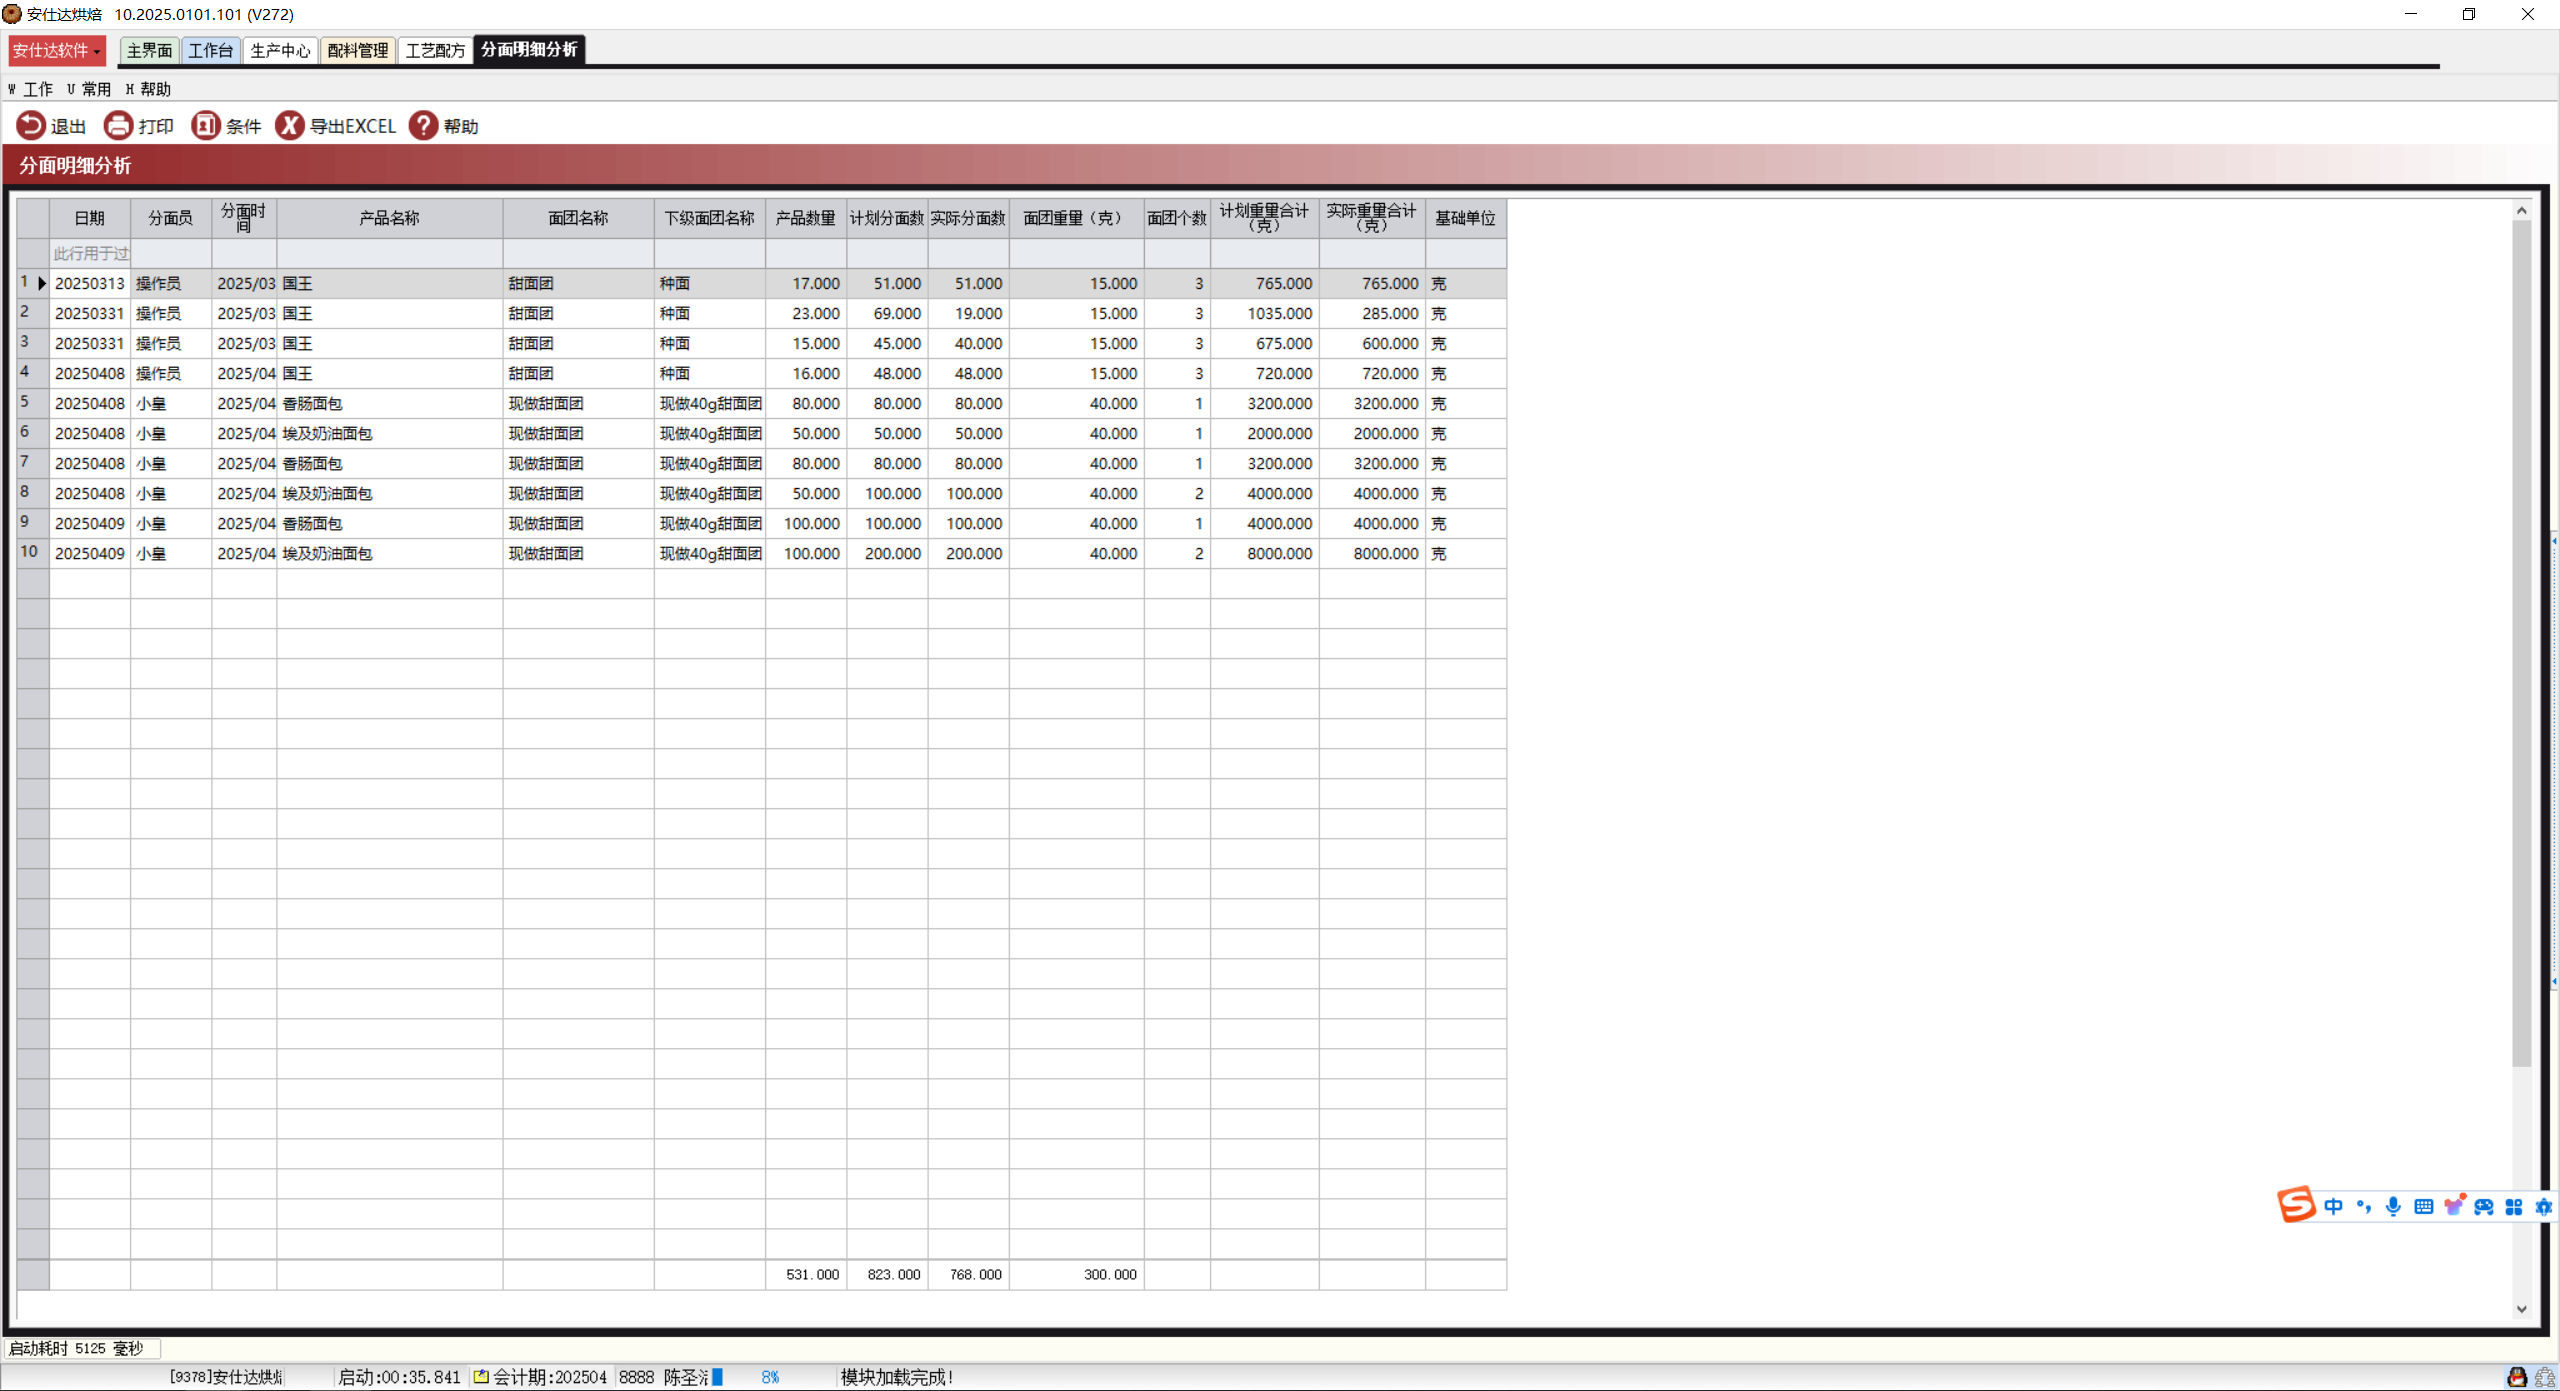Click the 实际分面数 column header

point(967,218)
